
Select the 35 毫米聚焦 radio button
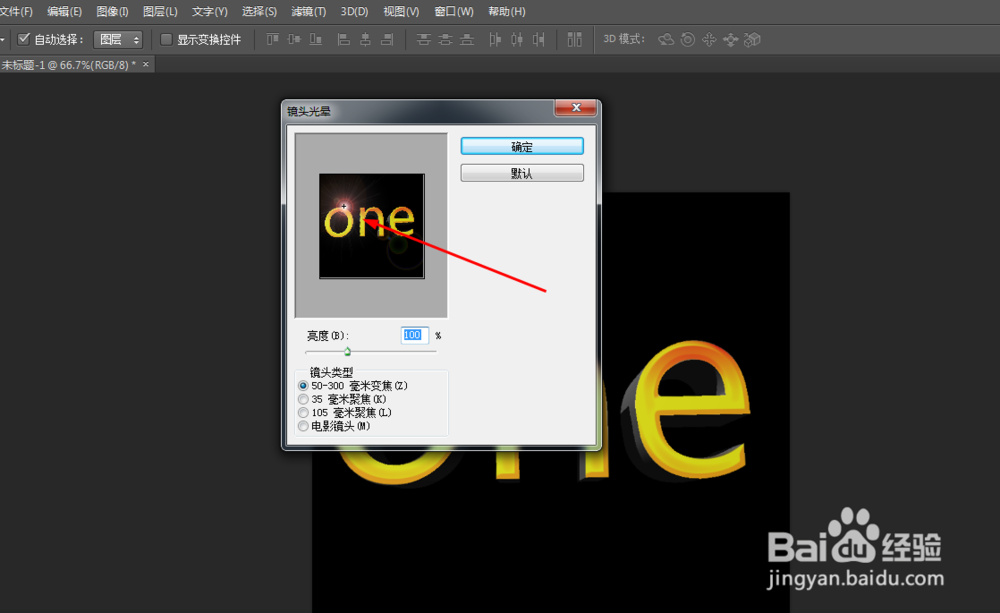303,399
